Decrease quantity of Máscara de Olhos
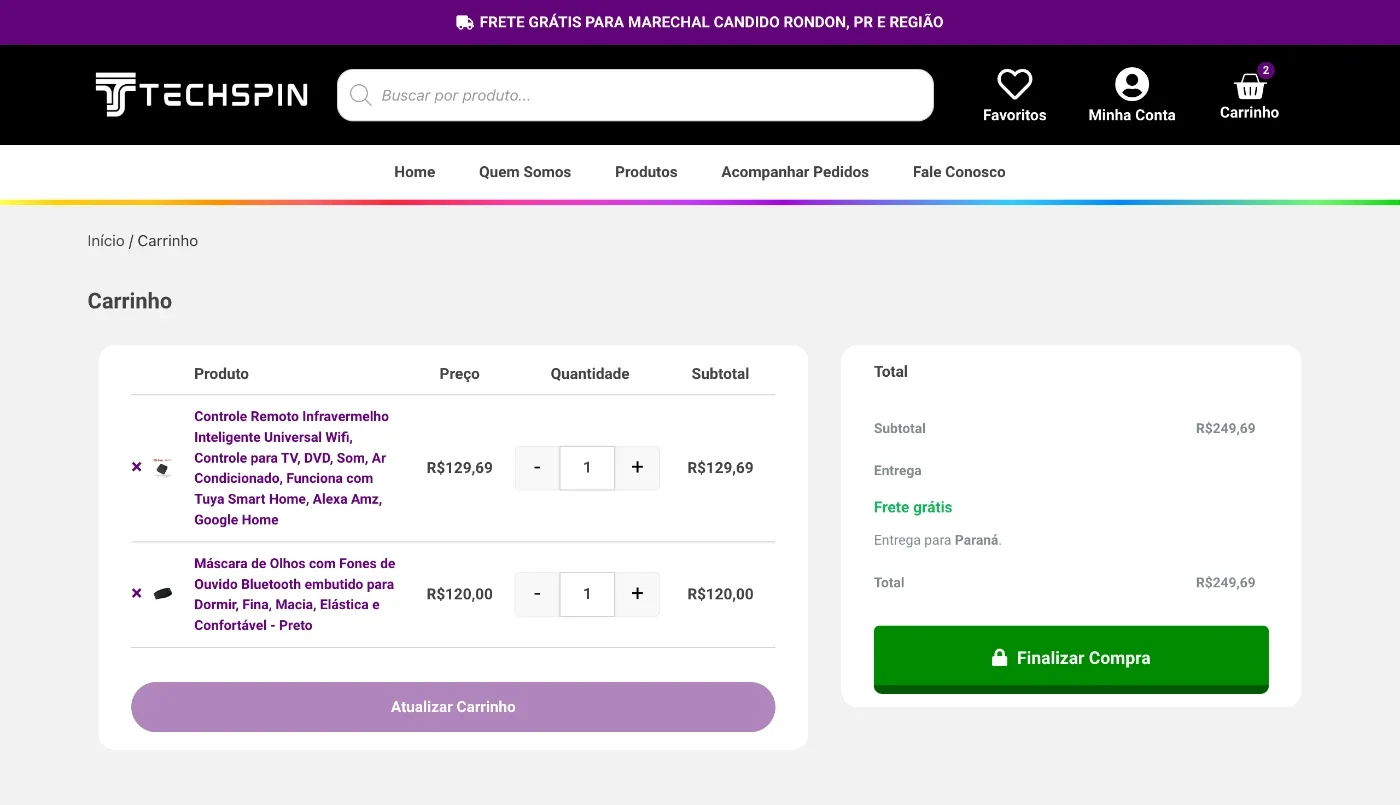The height and width of the screenshot is (805, 1400). (x=537, y=594)
